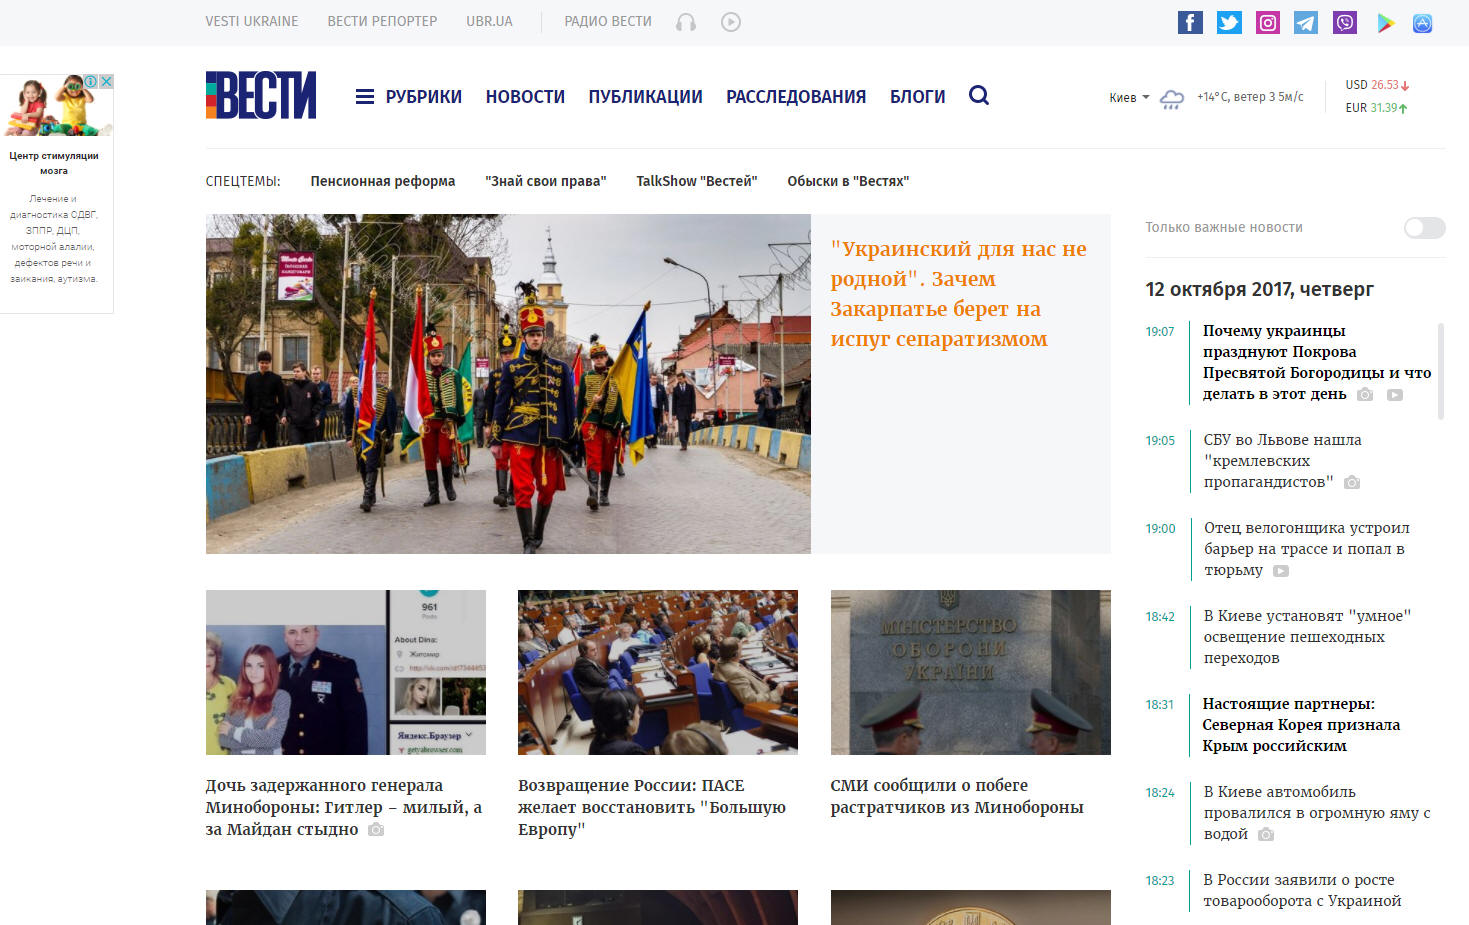Click the EUR 31.39 exchange rate

[x=1376, y=108]
